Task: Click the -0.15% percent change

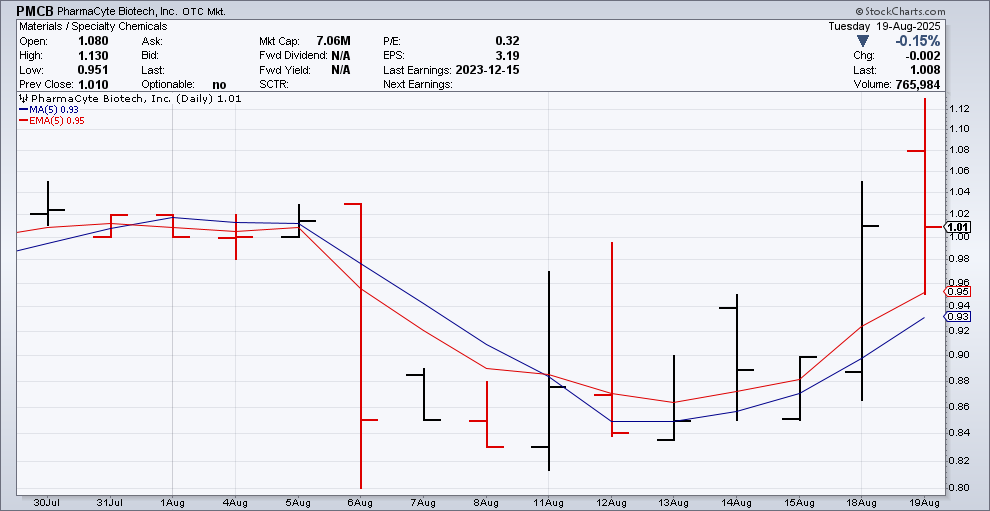Action: point(919,42)
